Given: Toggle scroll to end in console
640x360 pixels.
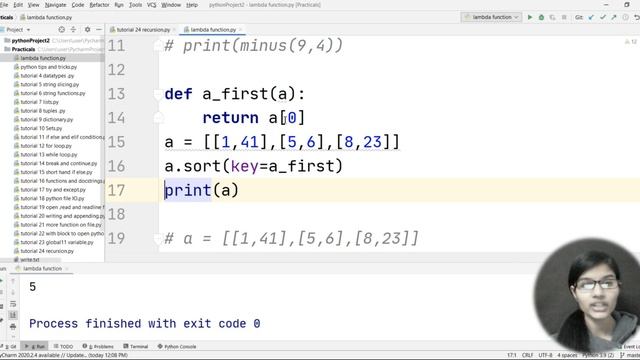Looking at the screenshot, I should (13, 315).
